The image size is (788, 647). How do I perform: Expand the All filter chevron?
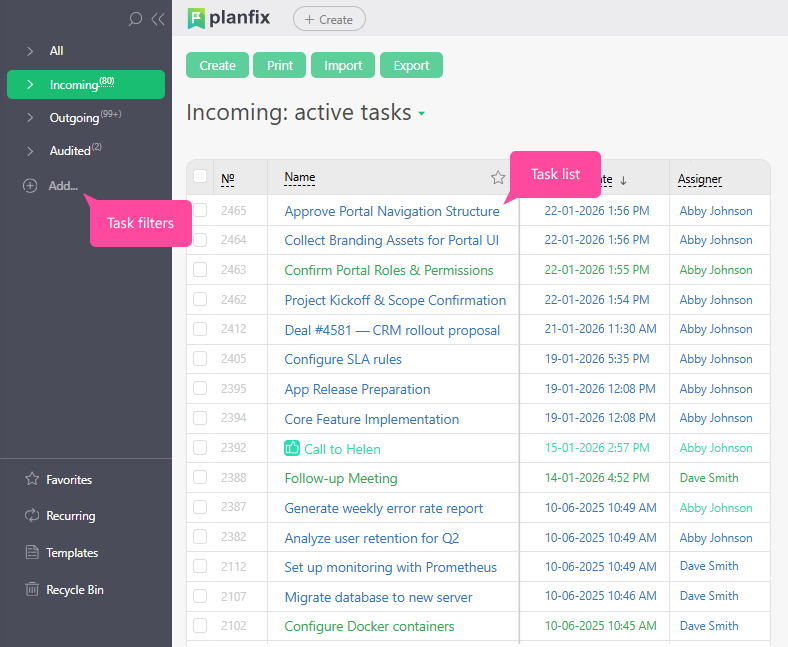30,51
